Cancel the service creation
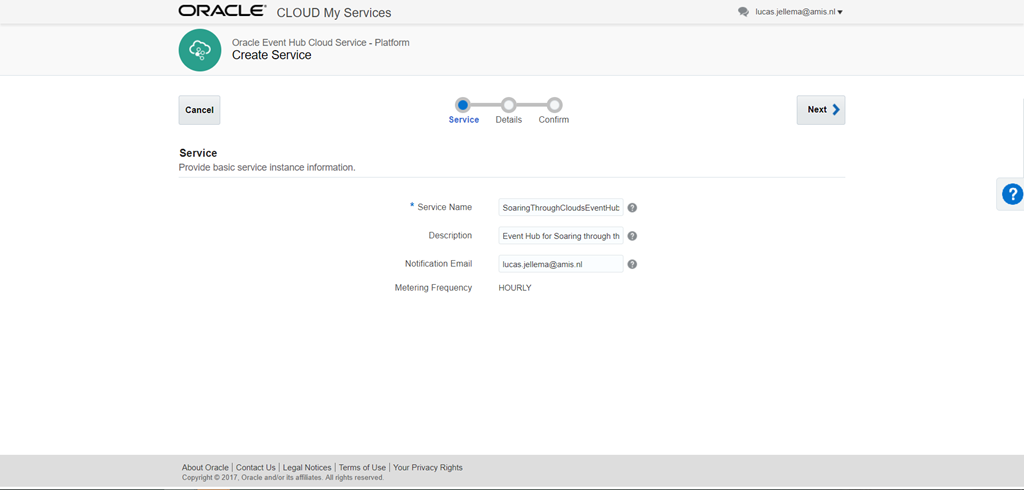1024x490 pixels. [199, 110]
